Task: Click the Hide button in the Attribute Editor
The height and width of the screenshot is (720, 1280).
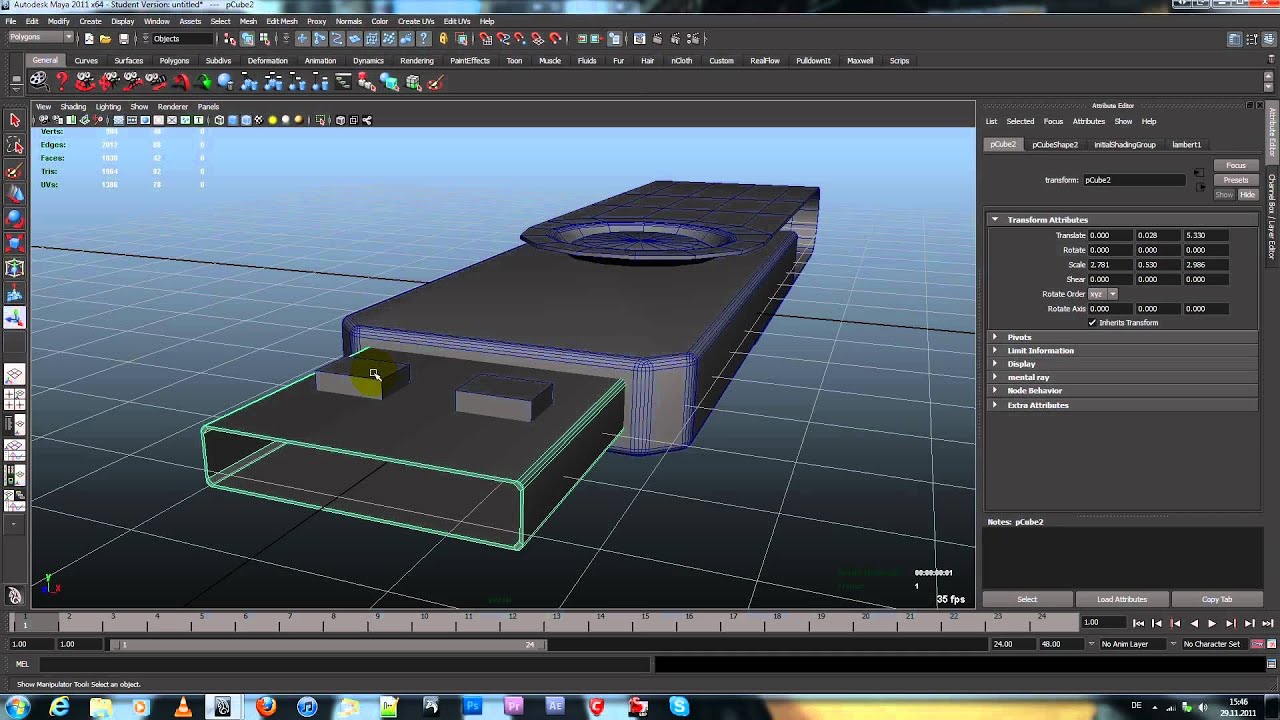Action: [x=1247, y=195]
